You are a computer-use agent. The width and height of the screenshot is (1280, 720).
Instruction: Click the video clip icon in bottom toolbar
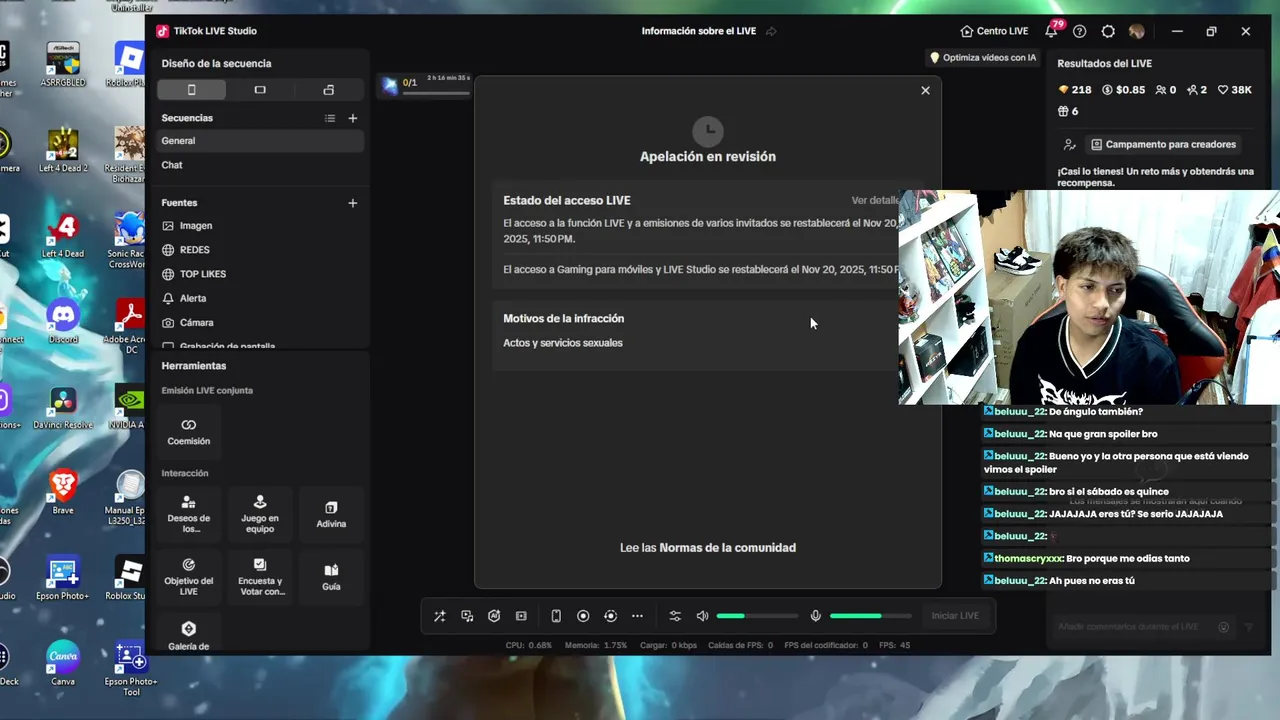521,616
